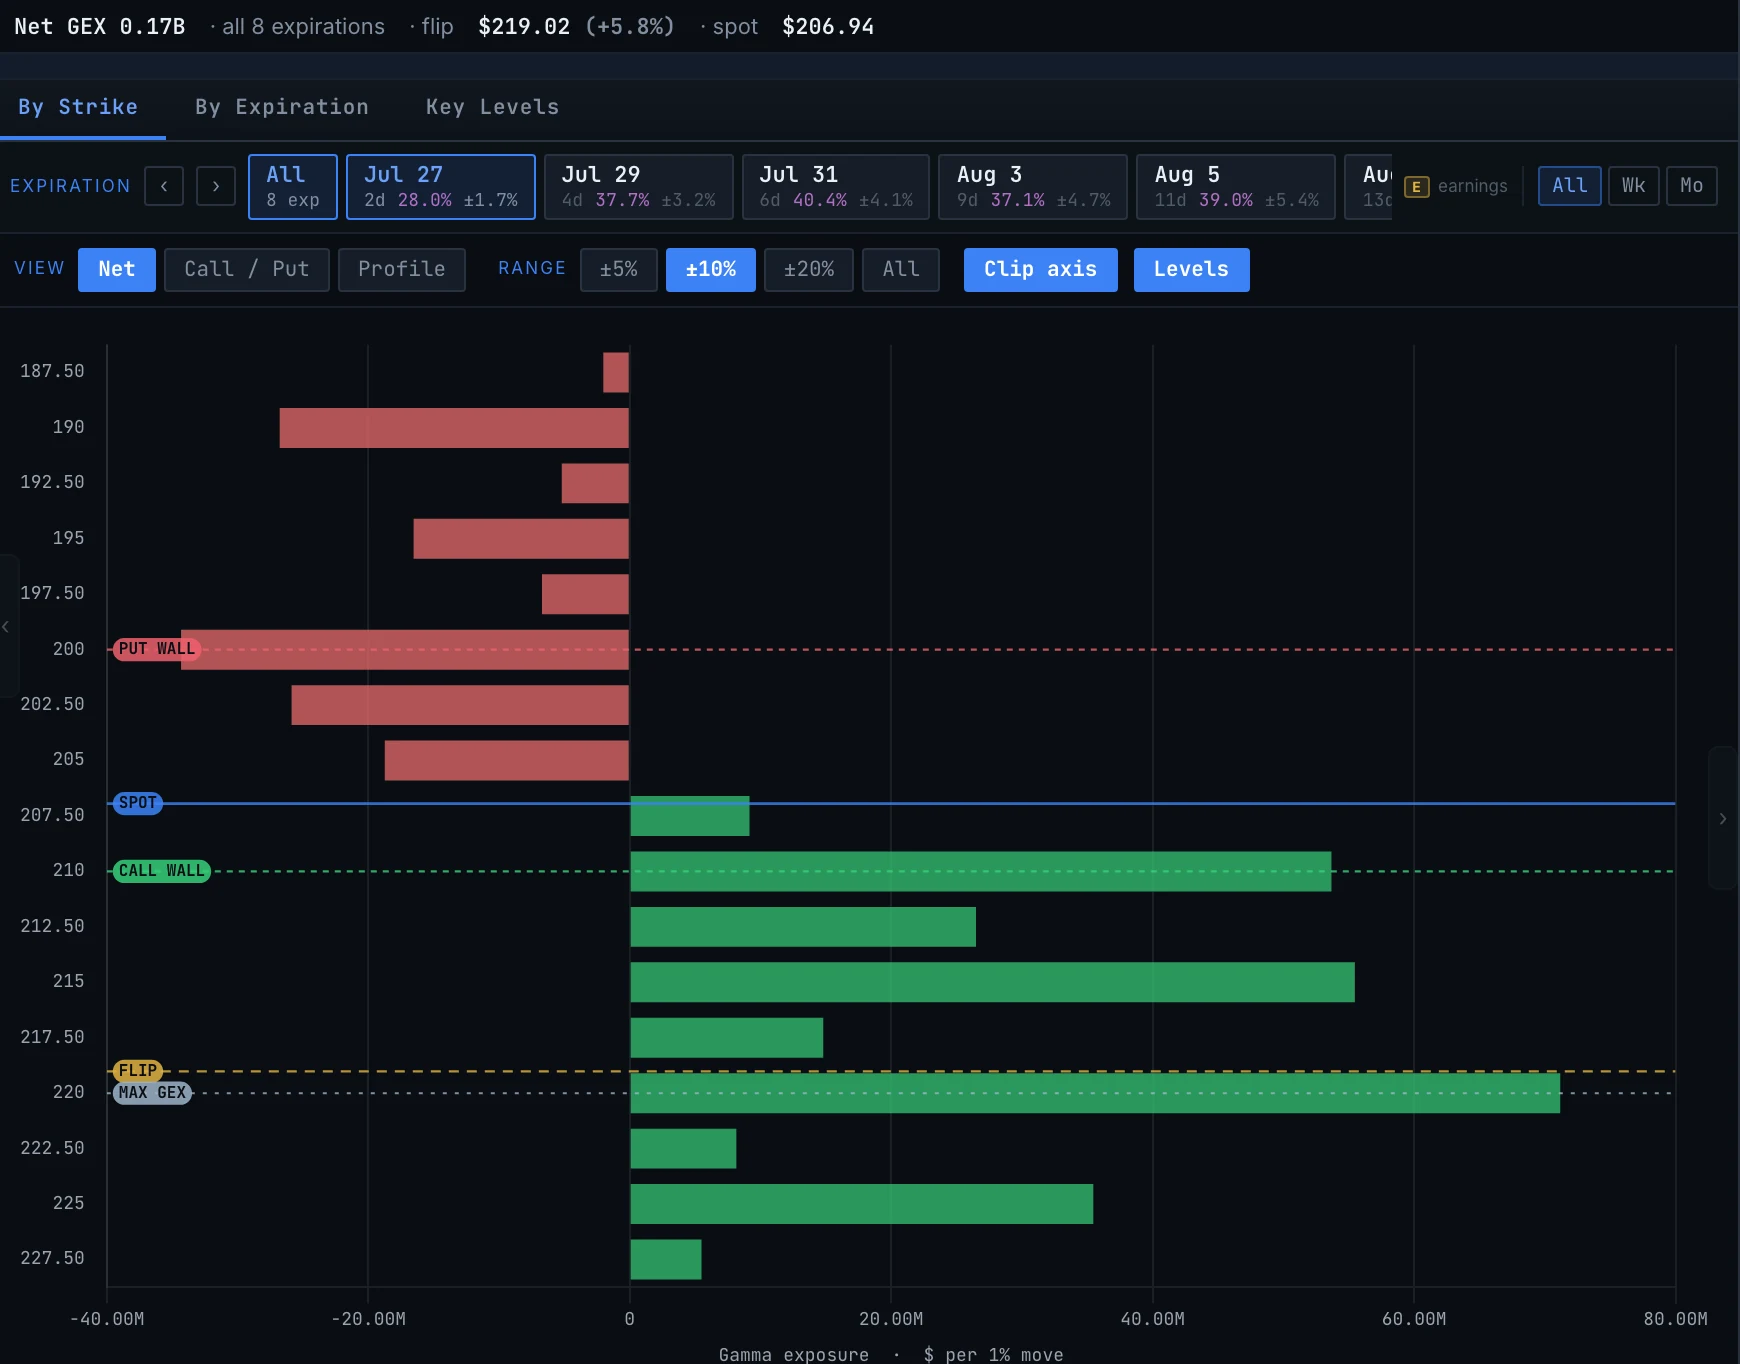Filter expirations to Wk weeklies

(x=1634, y=186)
